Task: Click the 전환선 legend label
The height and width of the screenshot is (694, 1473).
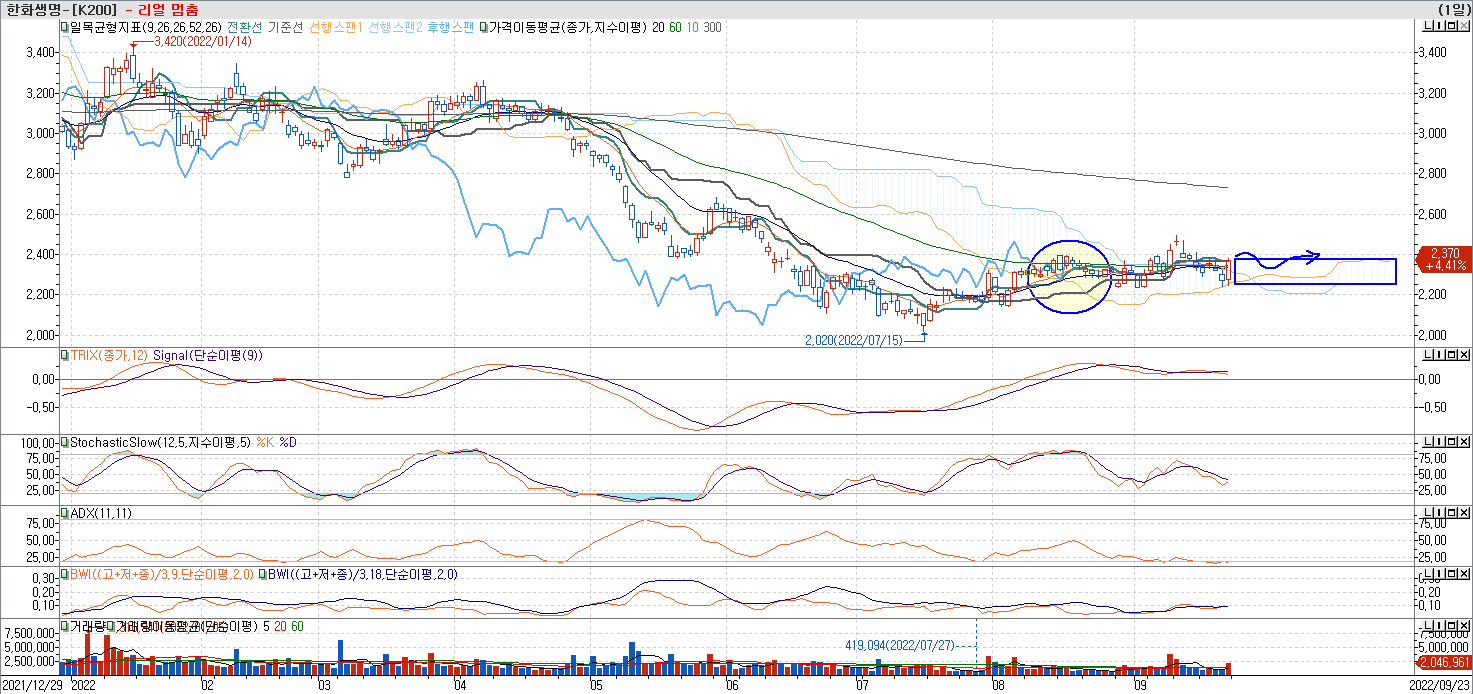Action: pyautogui.click(x=245, y=27)
